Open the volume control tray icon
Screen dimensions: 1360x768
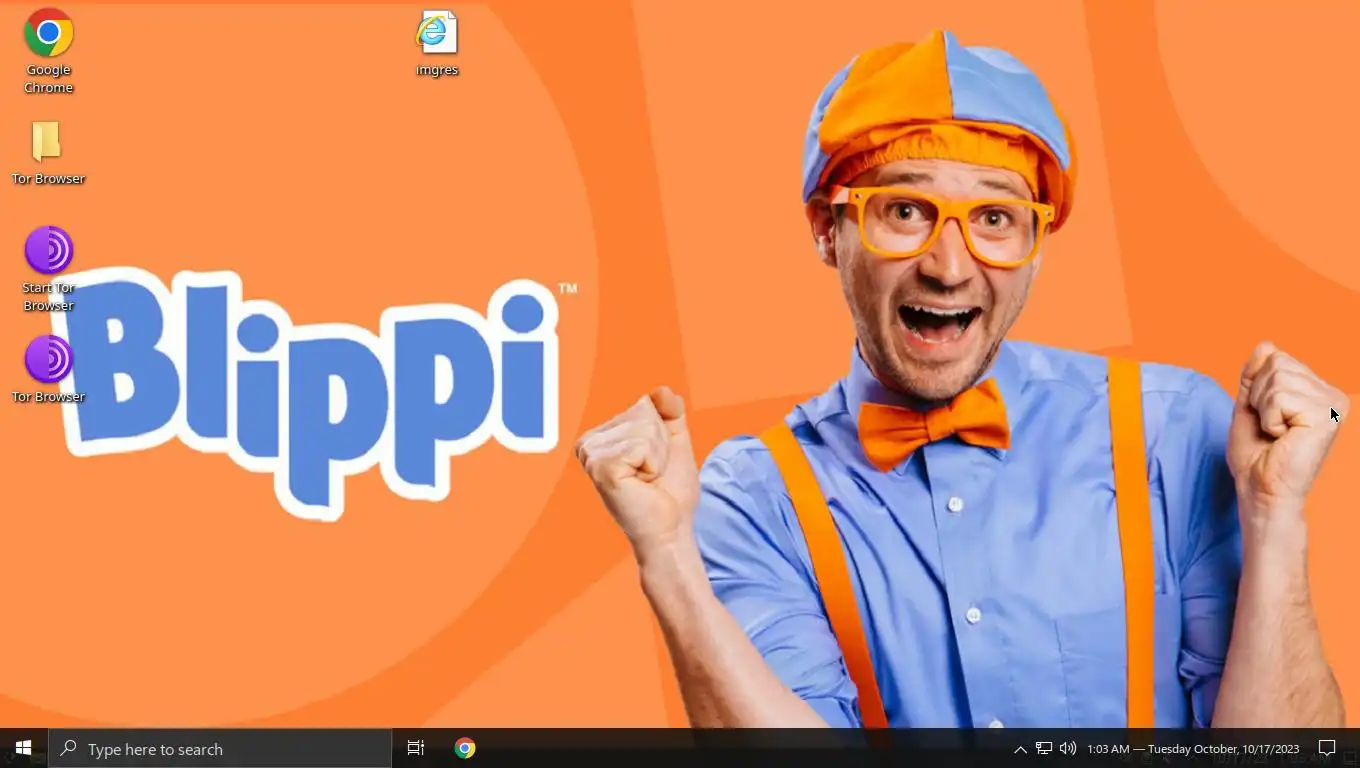coord(1068,749)
